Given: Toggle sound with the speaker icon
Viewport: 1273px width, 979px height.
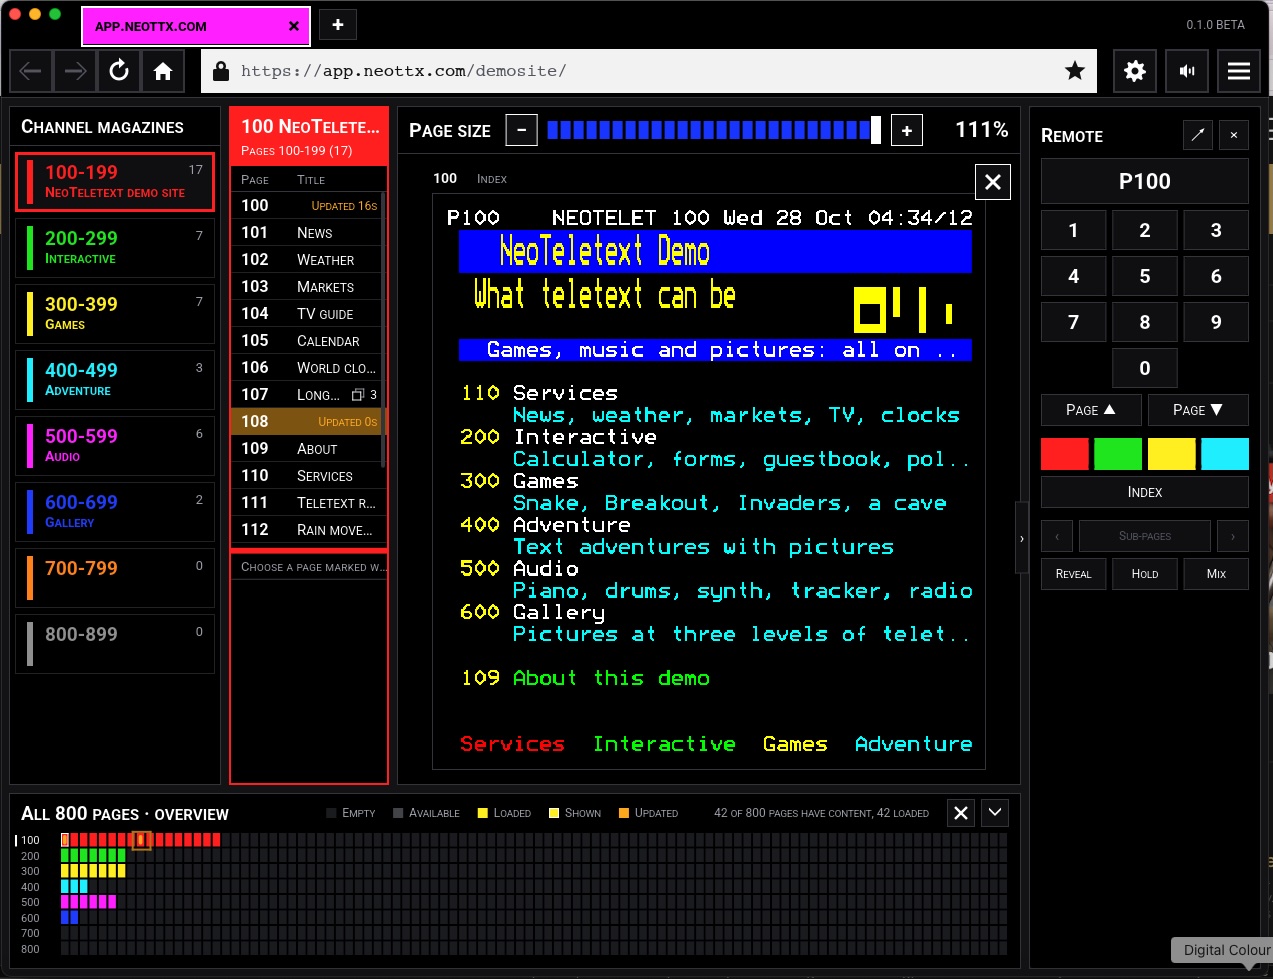Looking at the screenshot, I should tap(1187, 71).
